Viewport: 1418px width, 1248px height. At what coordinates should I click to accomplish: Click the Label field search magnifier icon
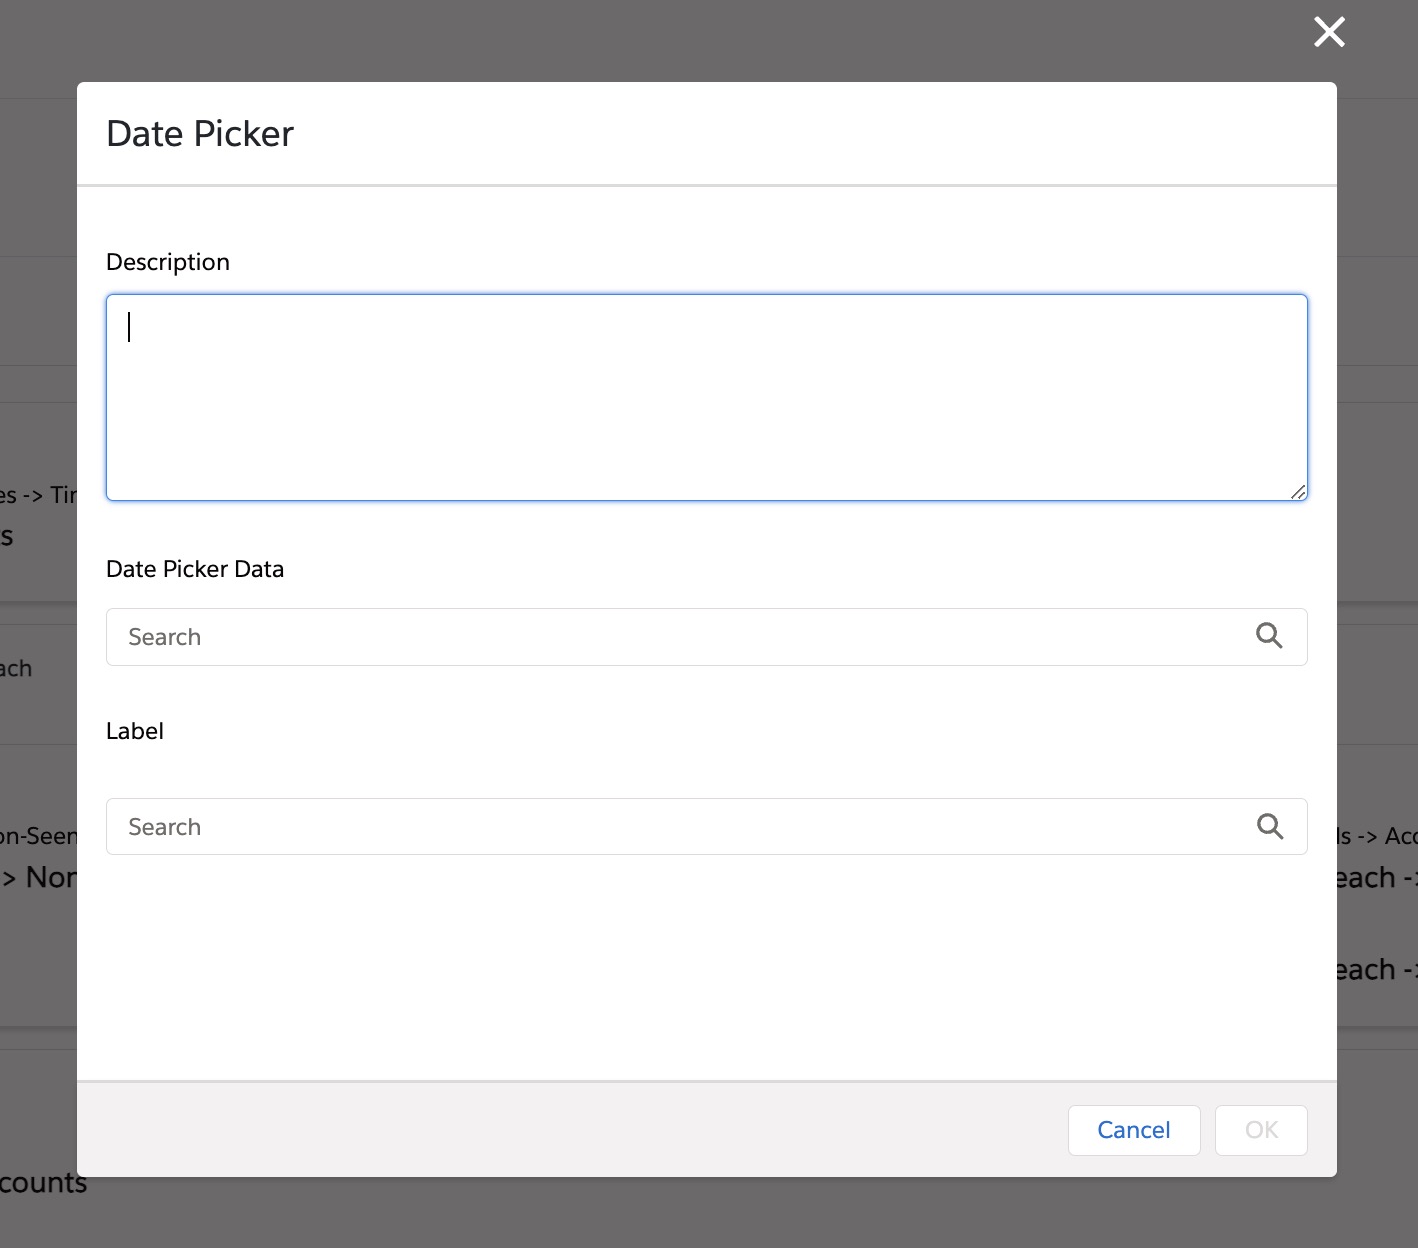[1269, 826]
